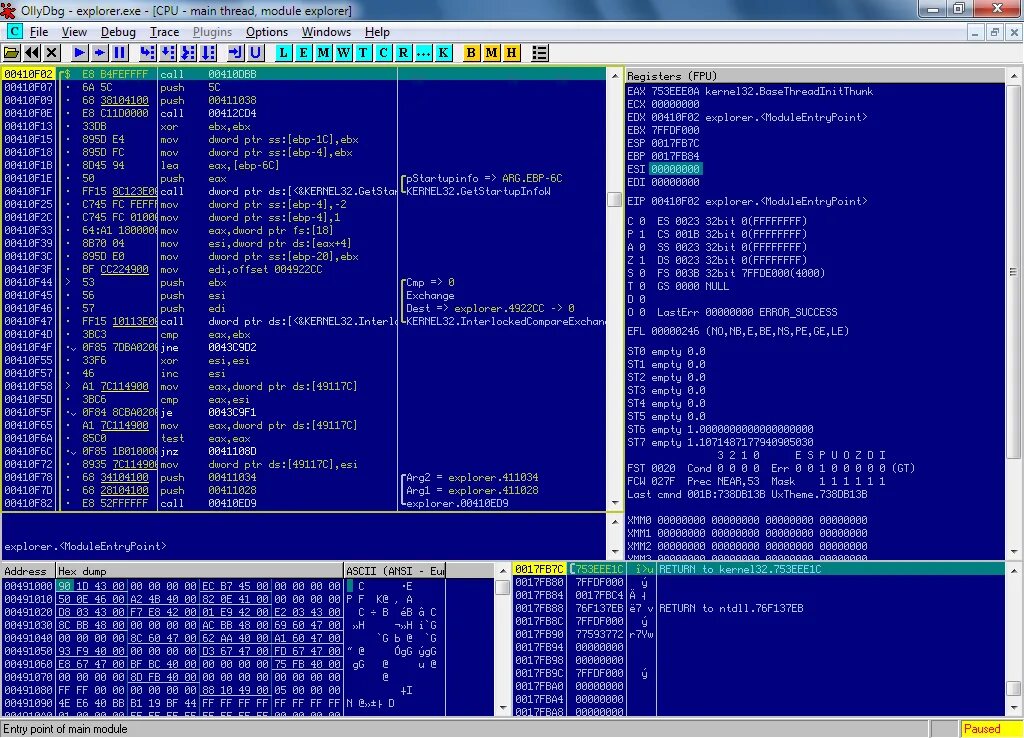Click the disassembly pane scrollbar thumb
The image size is (1024, 738).
(x=614, y=199)
